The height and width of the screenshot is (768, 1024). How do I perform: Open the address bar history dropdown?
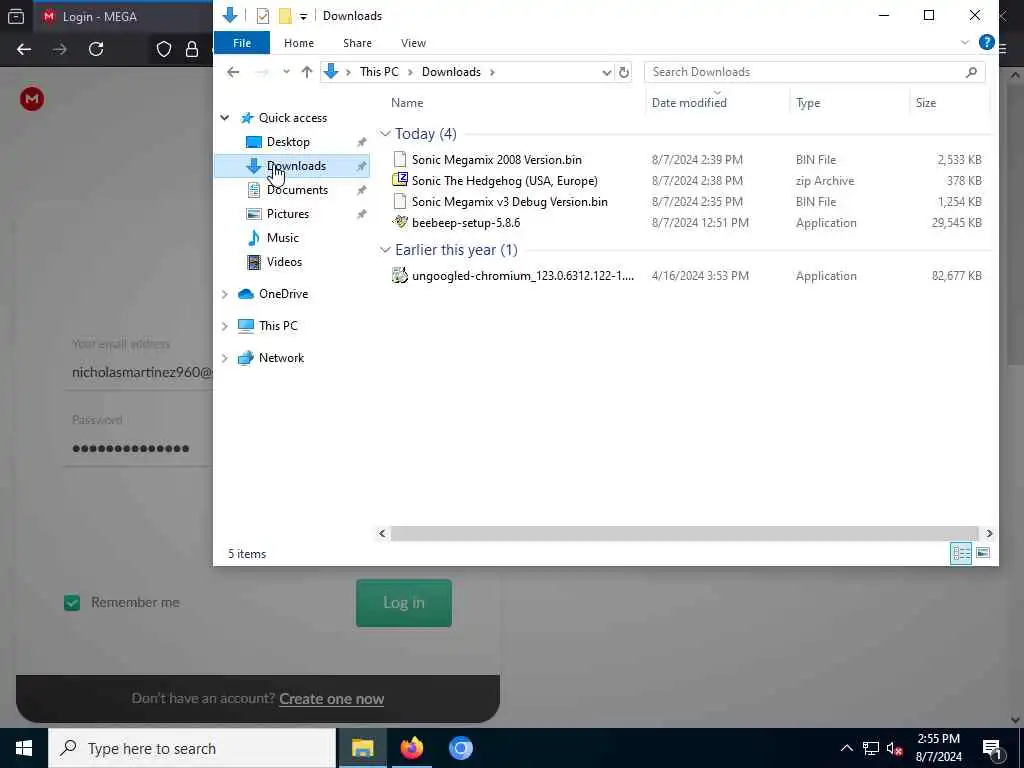click(607, 72)
